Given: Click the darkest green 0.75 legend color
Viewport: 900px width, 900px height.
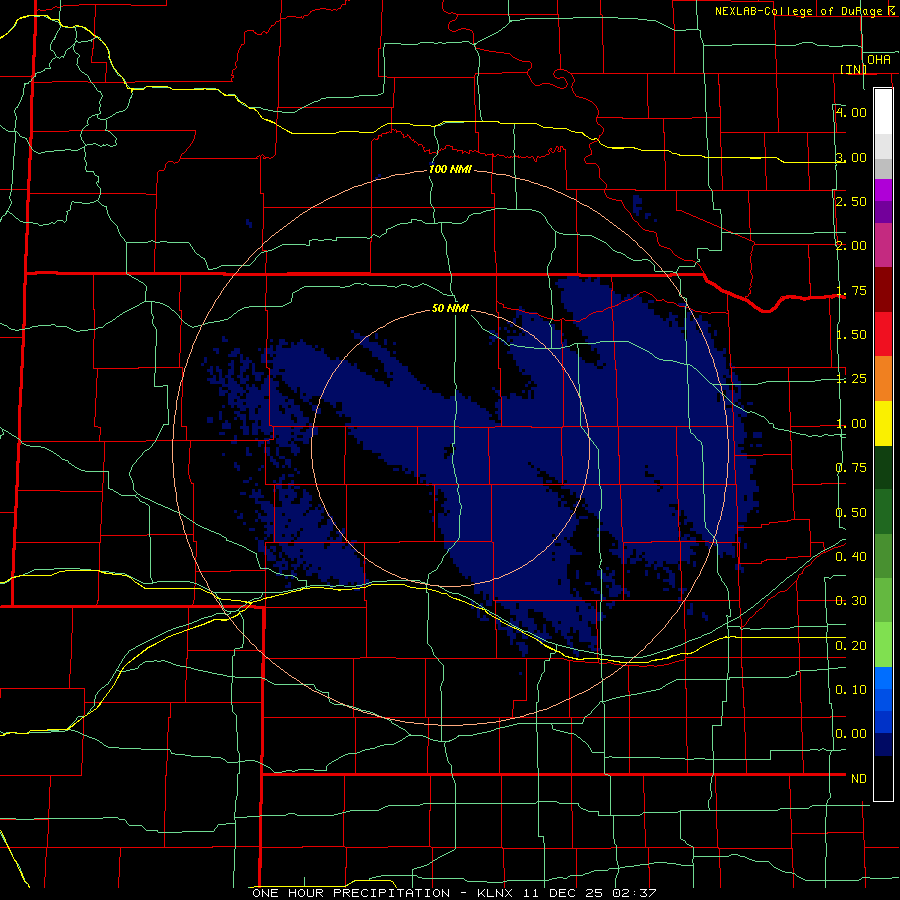Looking at the screenshot, I should (x=883, y=467).
